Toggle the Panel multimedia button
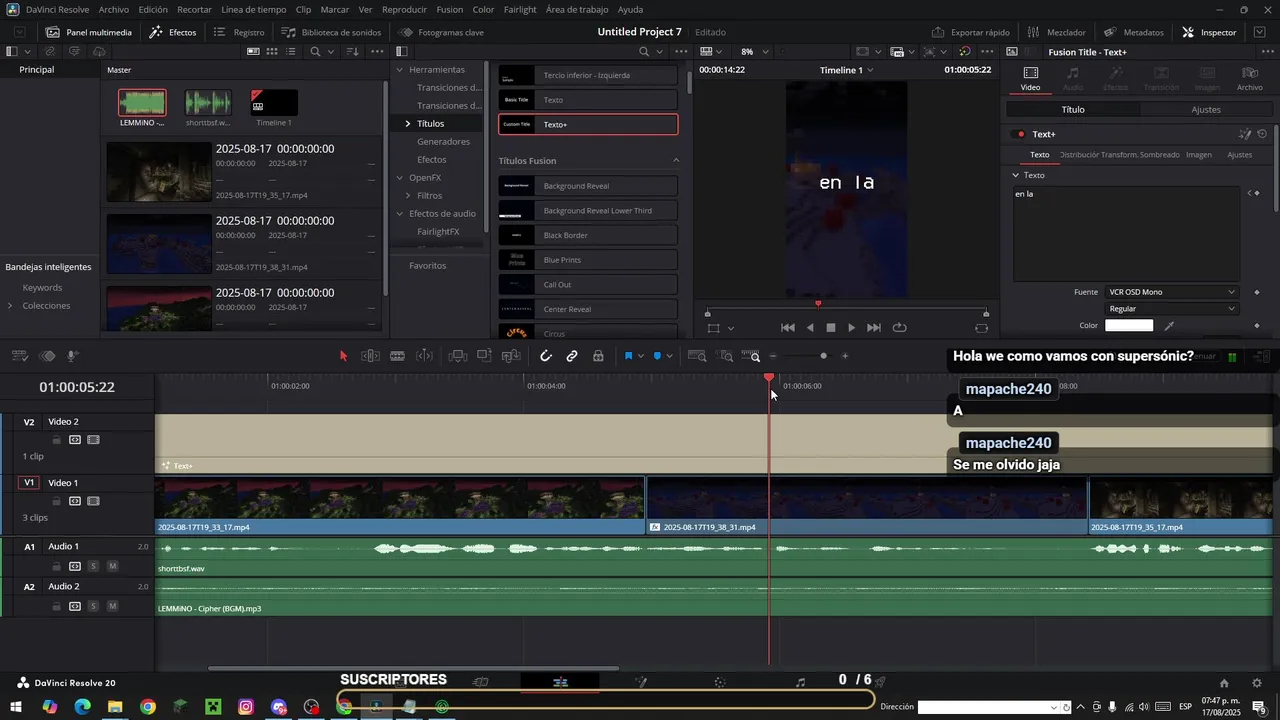1280x720 pixels. 89,32
